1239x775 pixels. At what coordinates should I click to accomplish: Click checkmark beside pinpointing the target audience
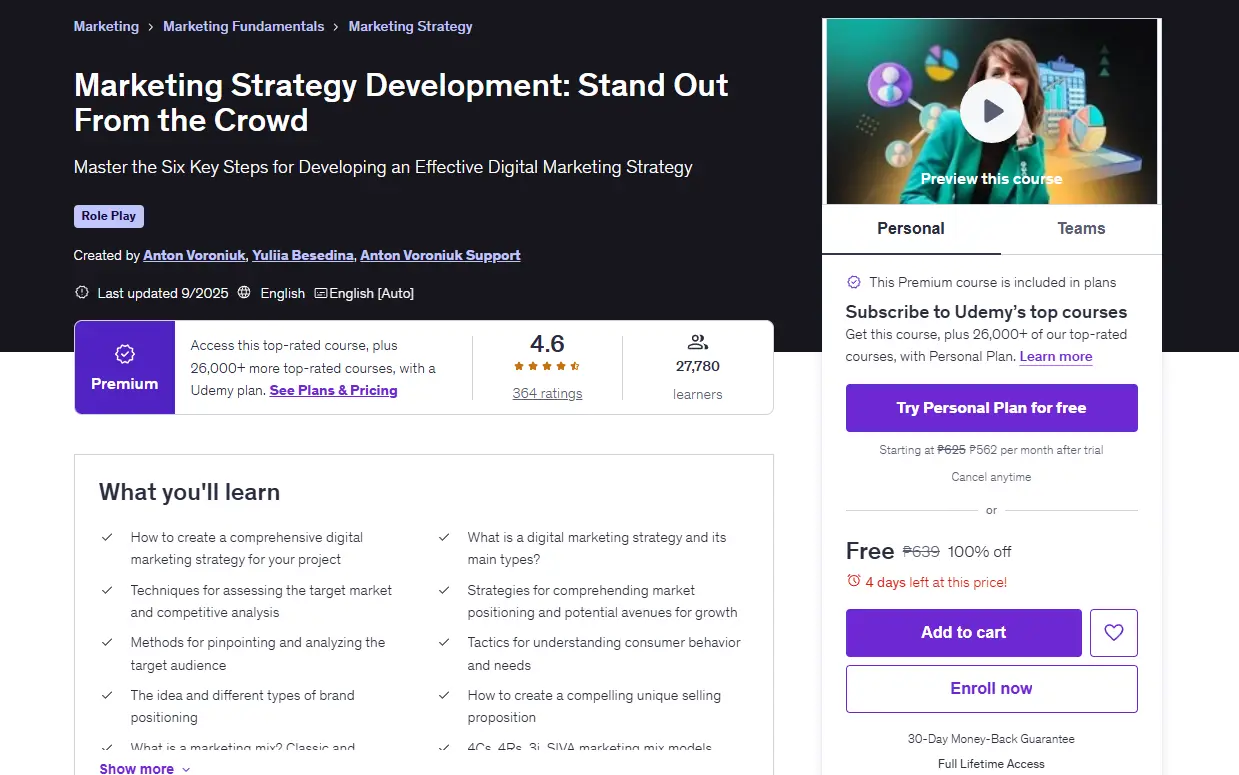pos(107,642)
